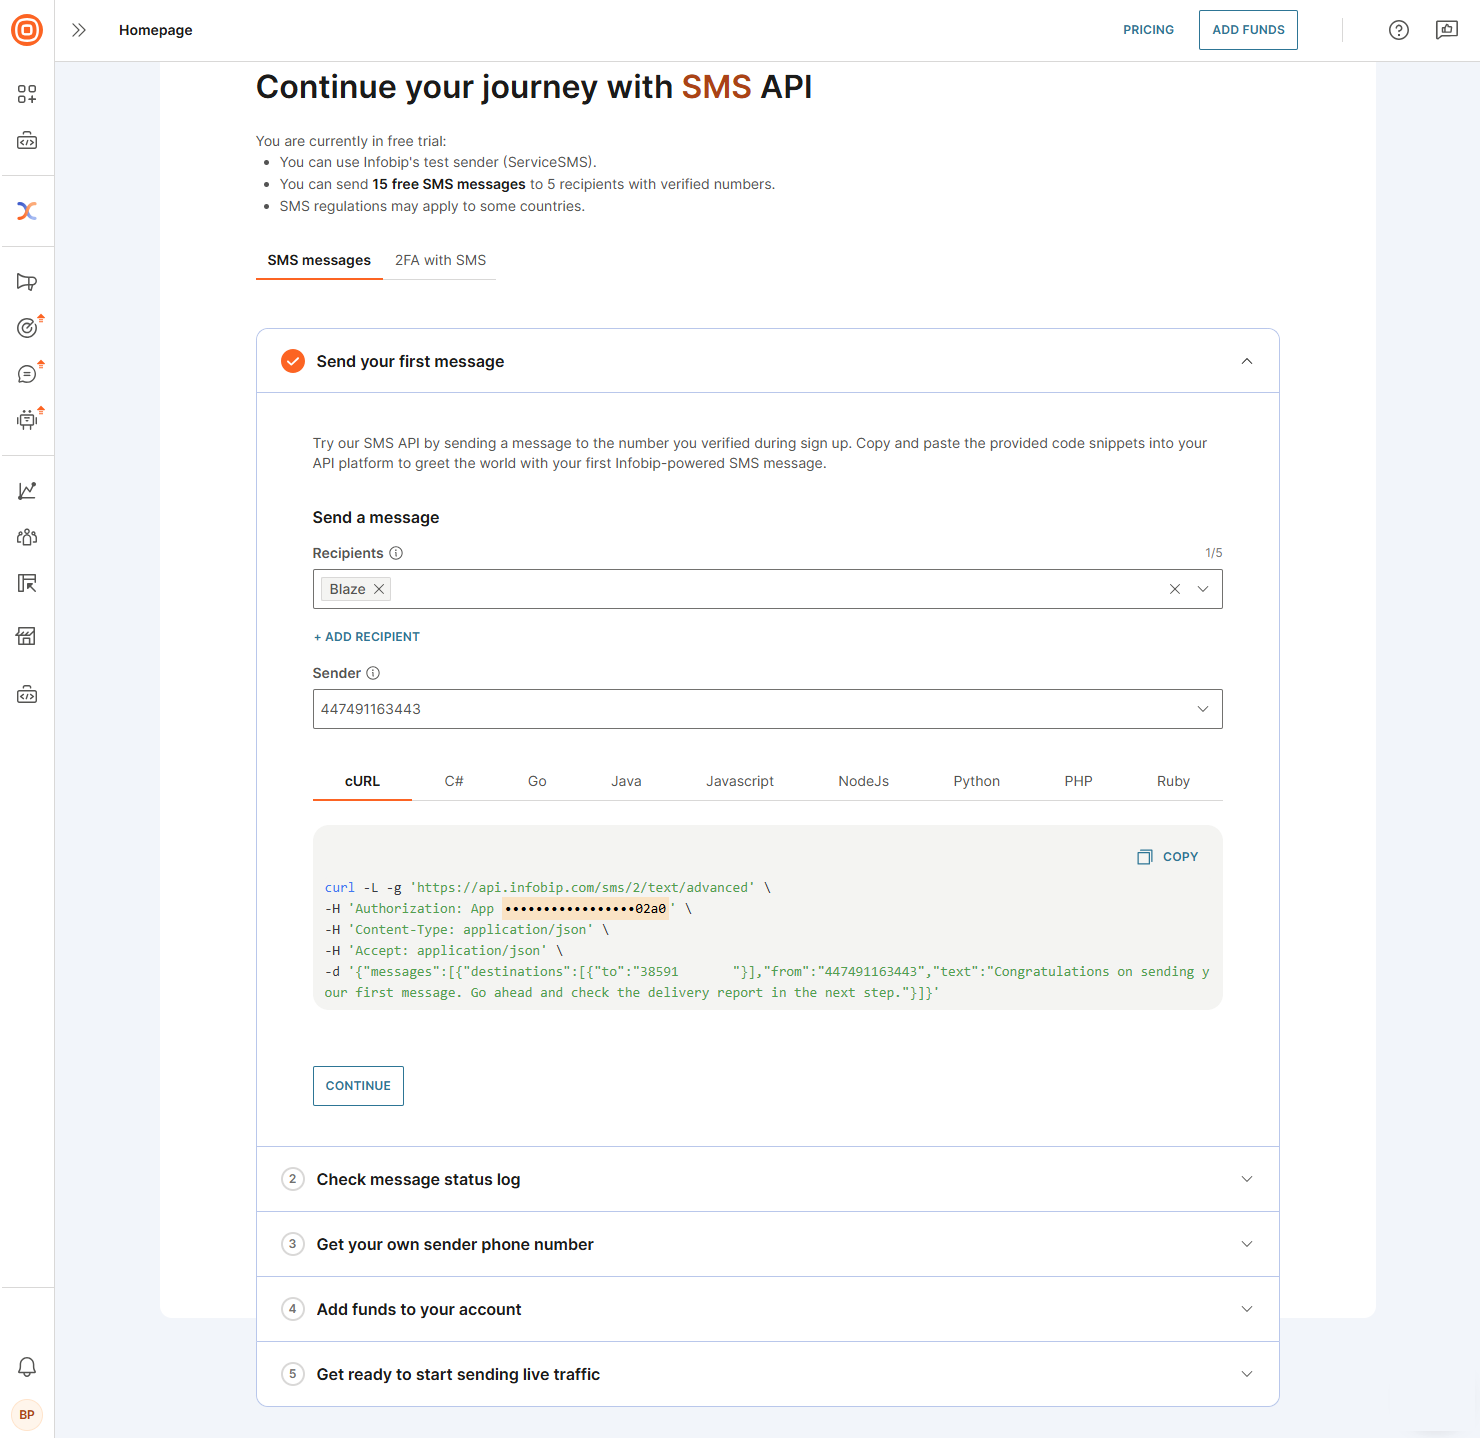Screen dimensions: 1480x1438
Task: Switch to SMS messages tab
Action: [319, 260]
